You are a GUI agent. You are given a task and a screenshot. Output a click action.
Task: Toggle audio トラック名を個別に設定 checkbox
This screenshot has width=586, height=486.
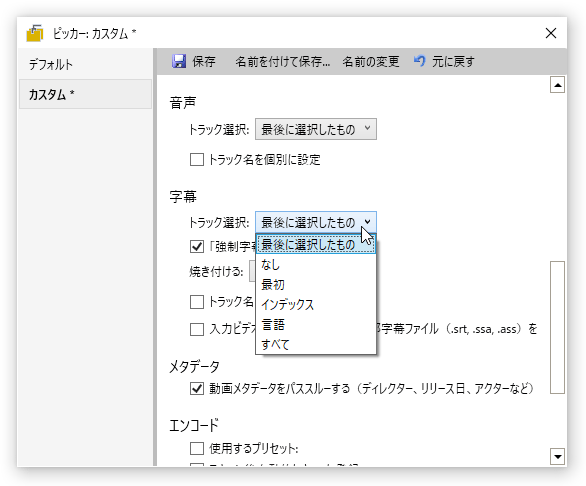197,160
